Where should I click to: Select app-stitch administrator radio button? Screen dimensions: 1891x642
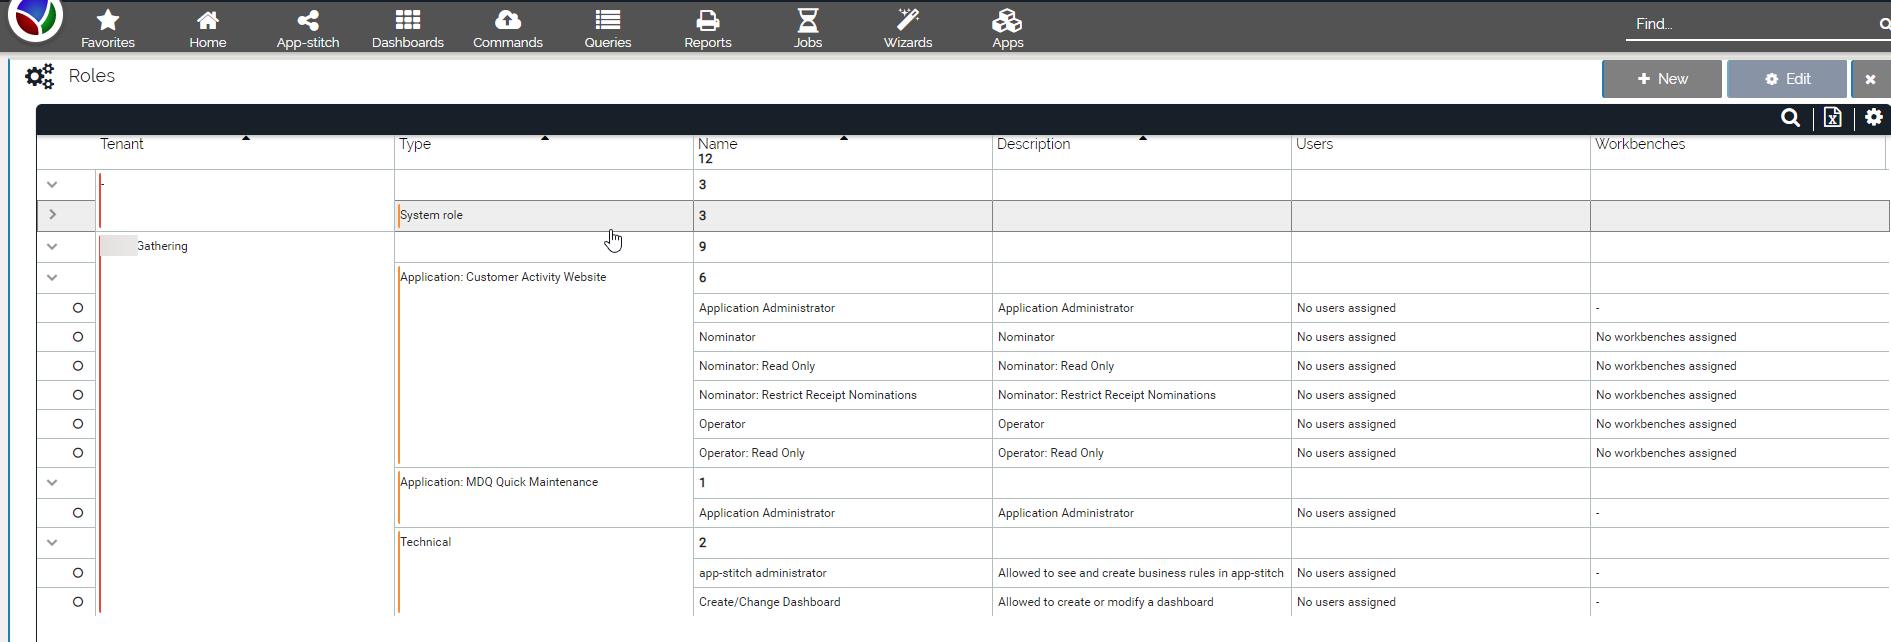77,573
